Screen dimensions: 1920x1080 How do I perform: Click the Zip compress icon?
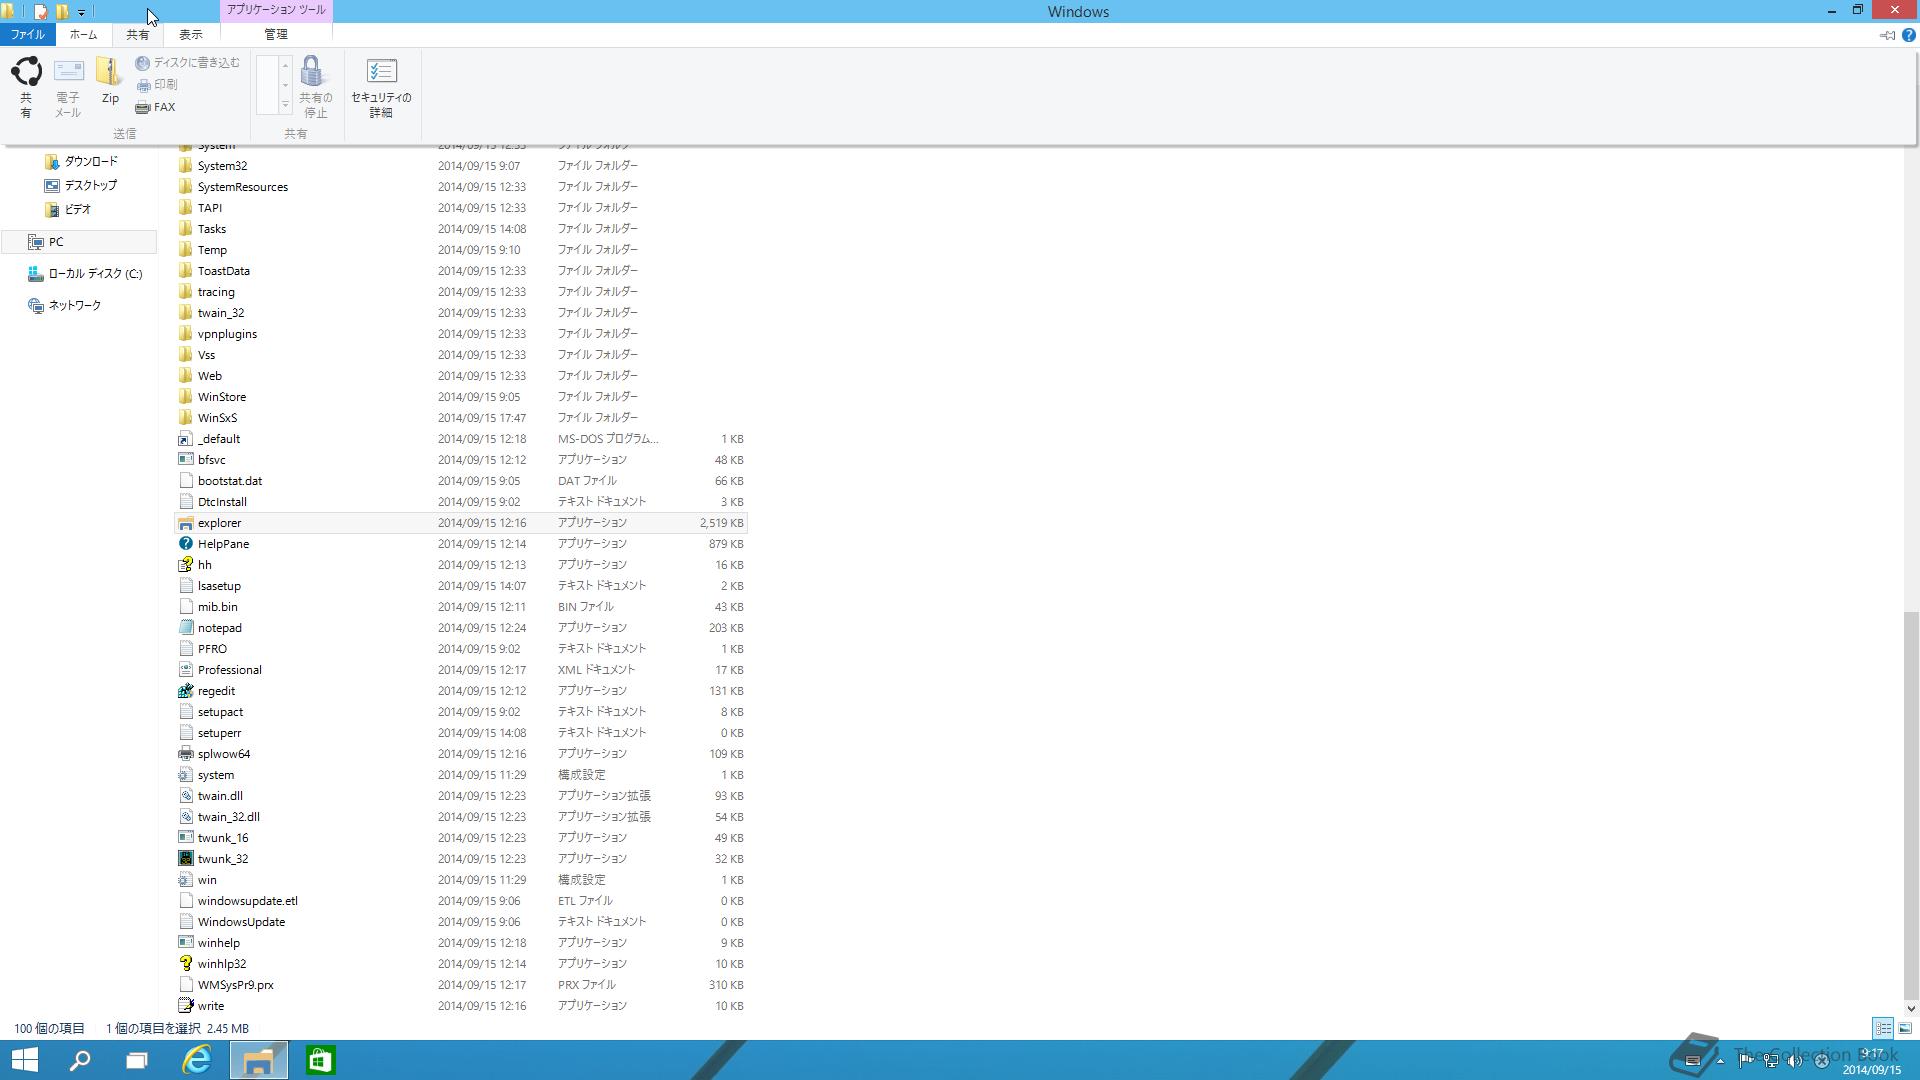pos(110,82)
